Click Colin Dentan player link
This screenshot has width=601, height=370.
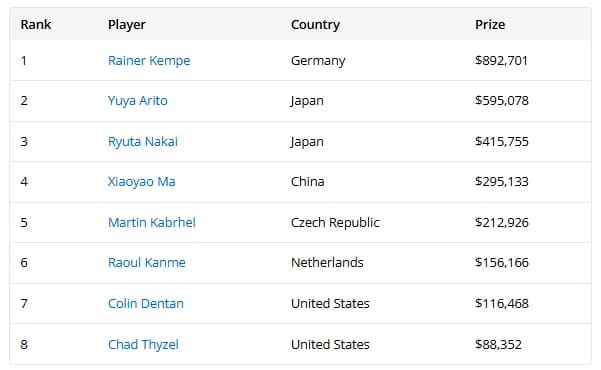click(x=146, y=304)
